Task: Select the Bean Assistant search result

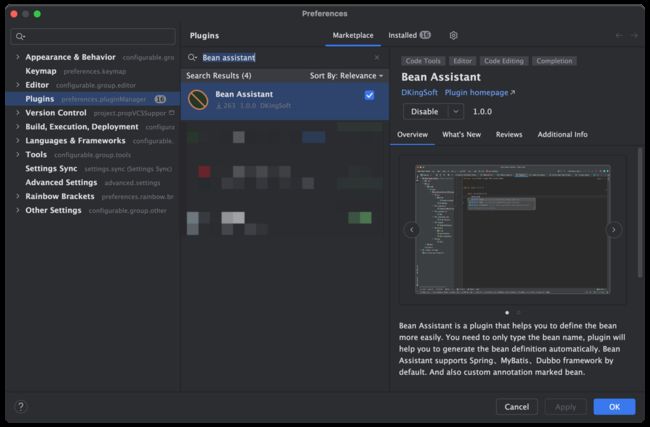Action: point(285,101)
